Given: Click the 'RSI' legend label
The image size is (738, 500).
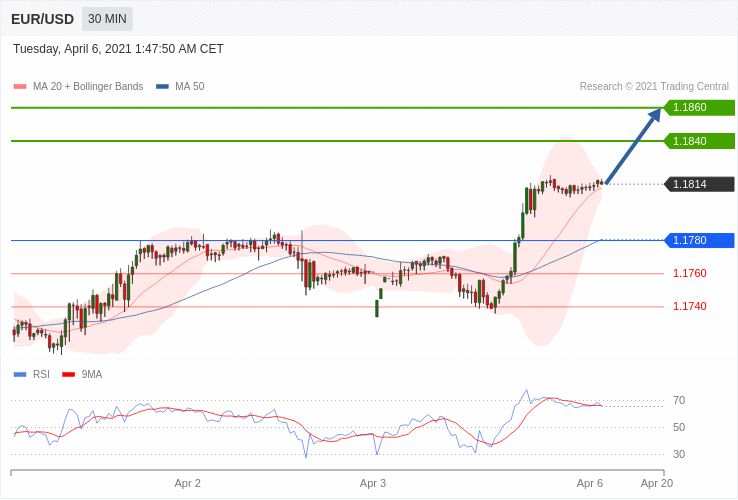Looking at the screenshot, I should (x=41, y=375).
